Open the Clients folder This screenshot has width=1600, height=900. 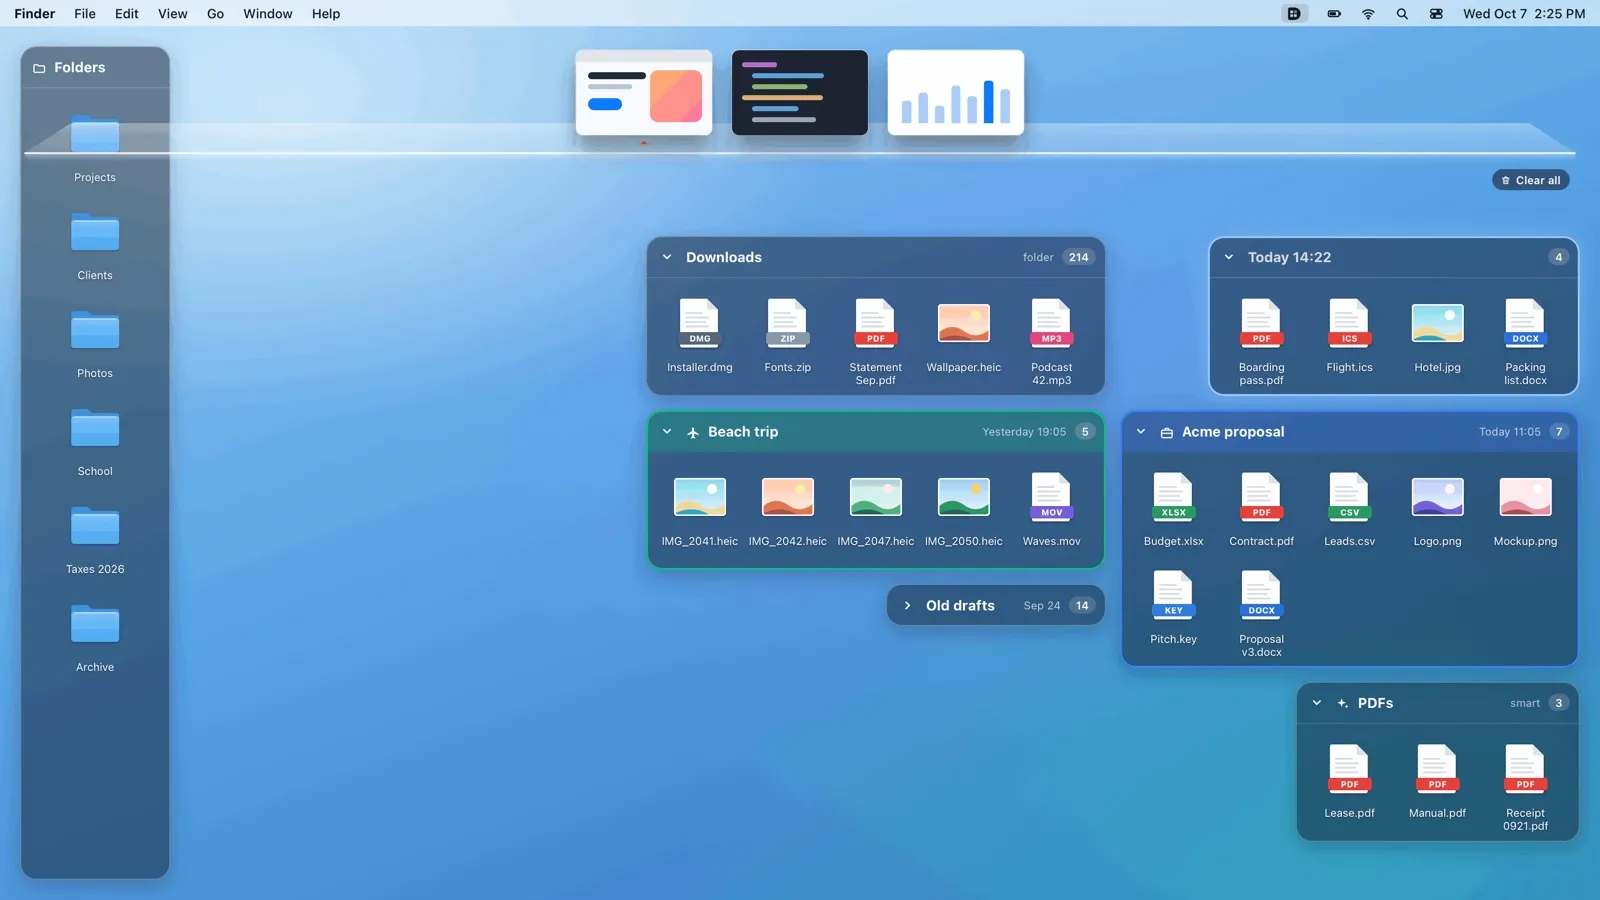point(95,247)
